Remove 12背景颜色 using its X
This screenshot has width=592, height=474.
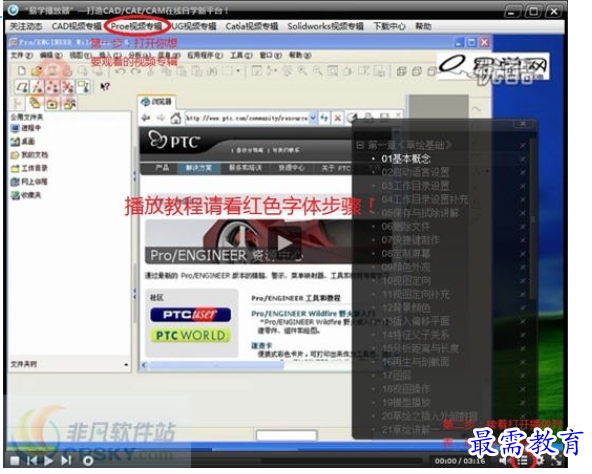(x=523, y=308)
